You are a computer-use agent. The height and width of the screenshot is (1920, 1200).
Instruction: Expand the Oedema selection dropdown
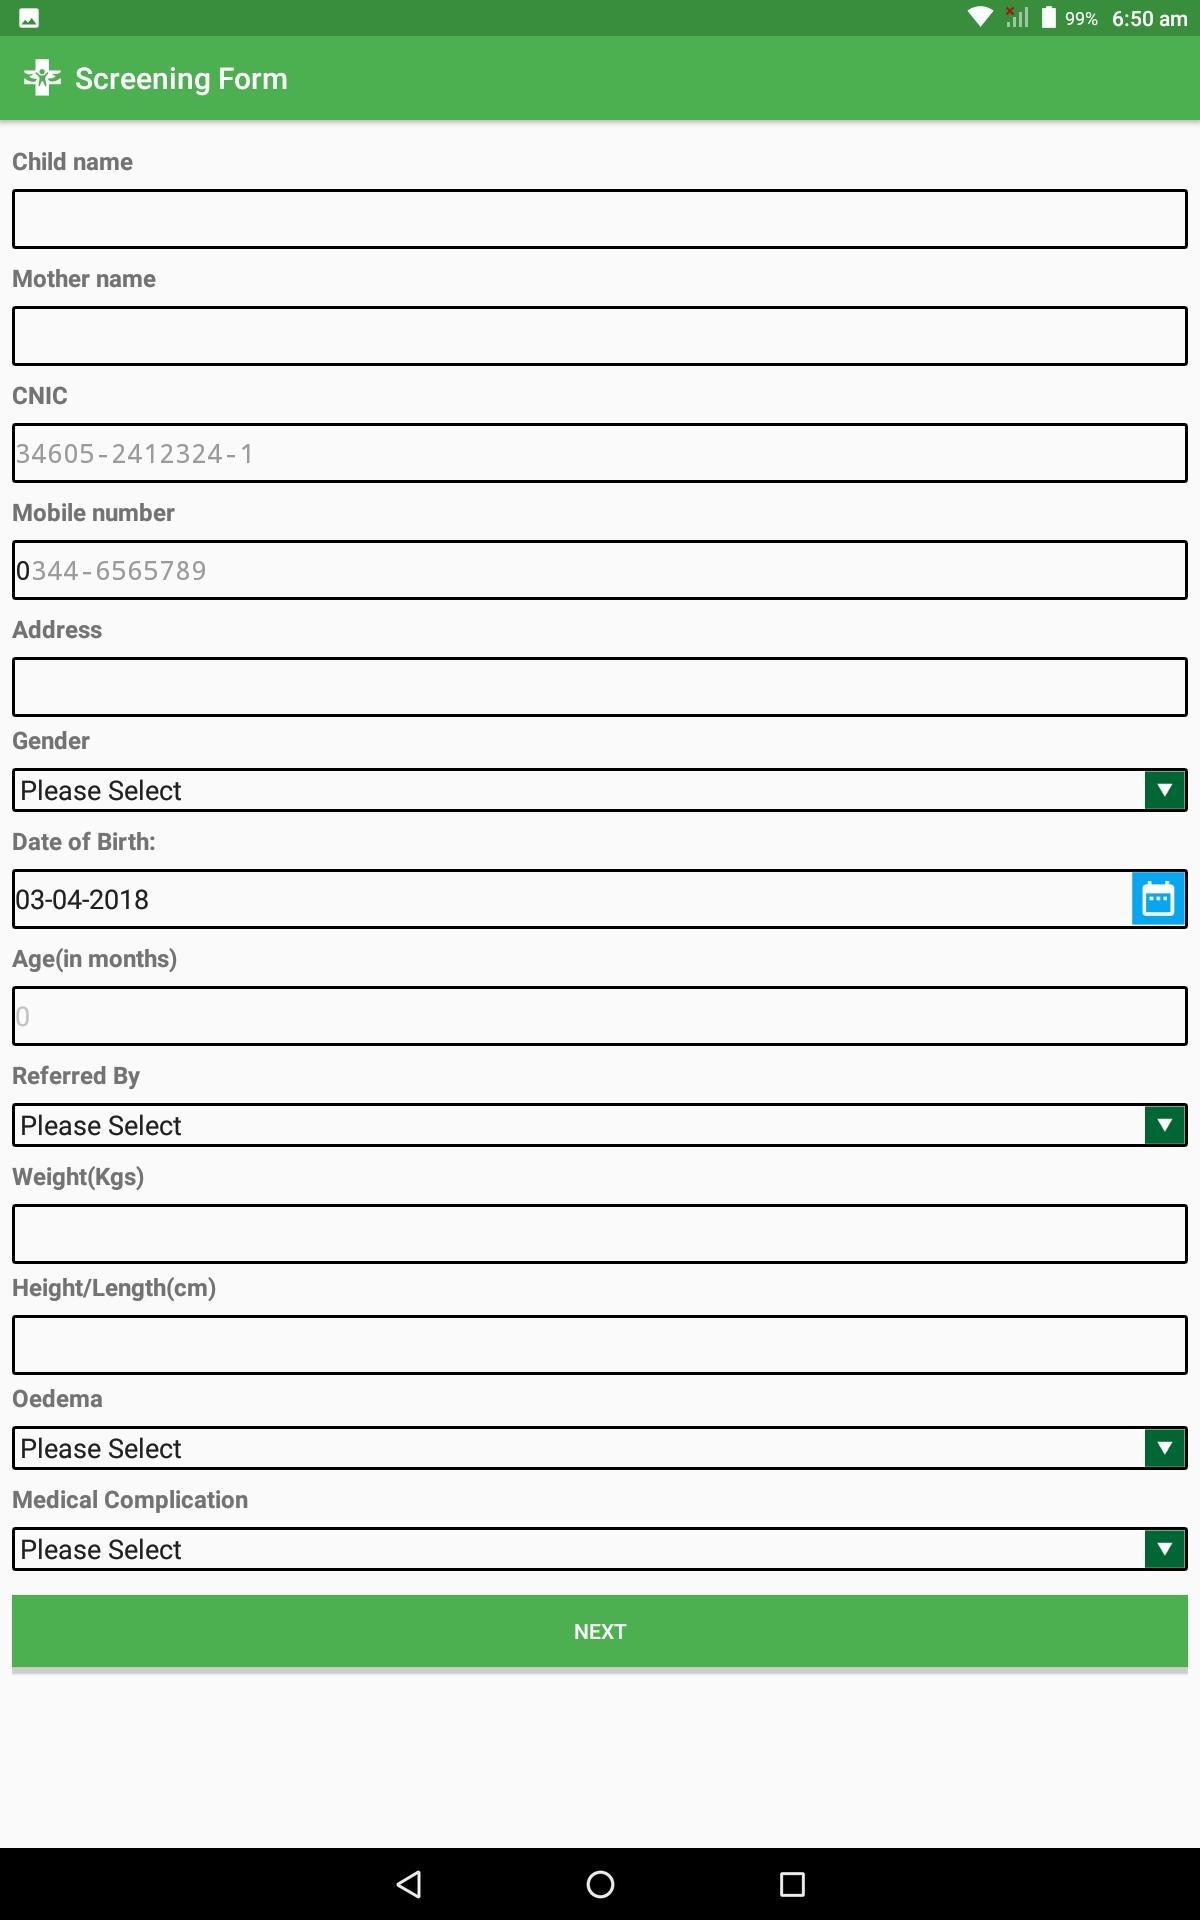(x=600, y=1448)
